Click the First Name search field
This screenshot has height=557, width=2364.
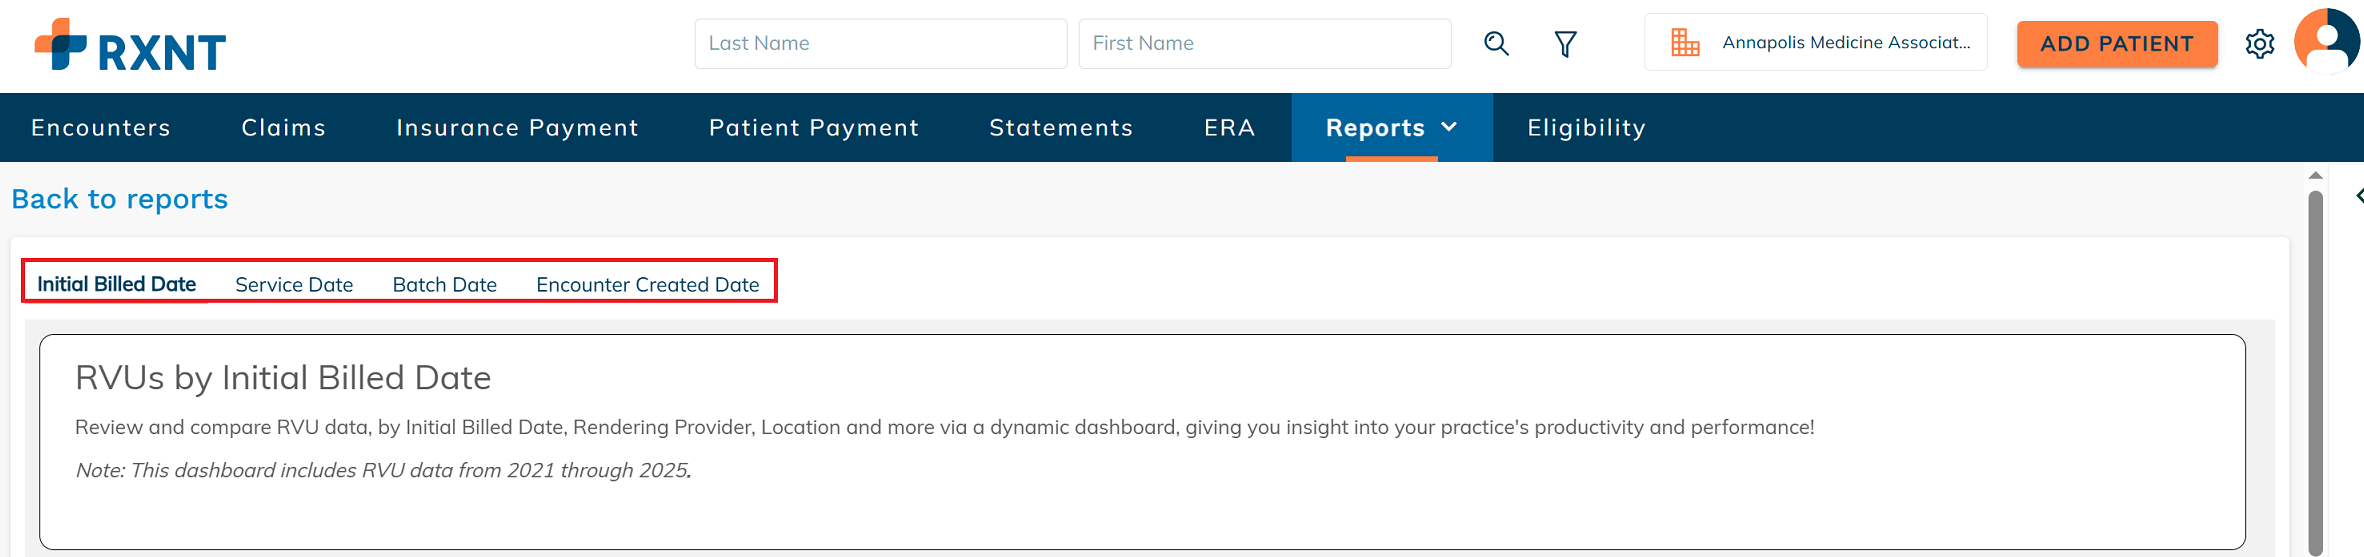1265,43
